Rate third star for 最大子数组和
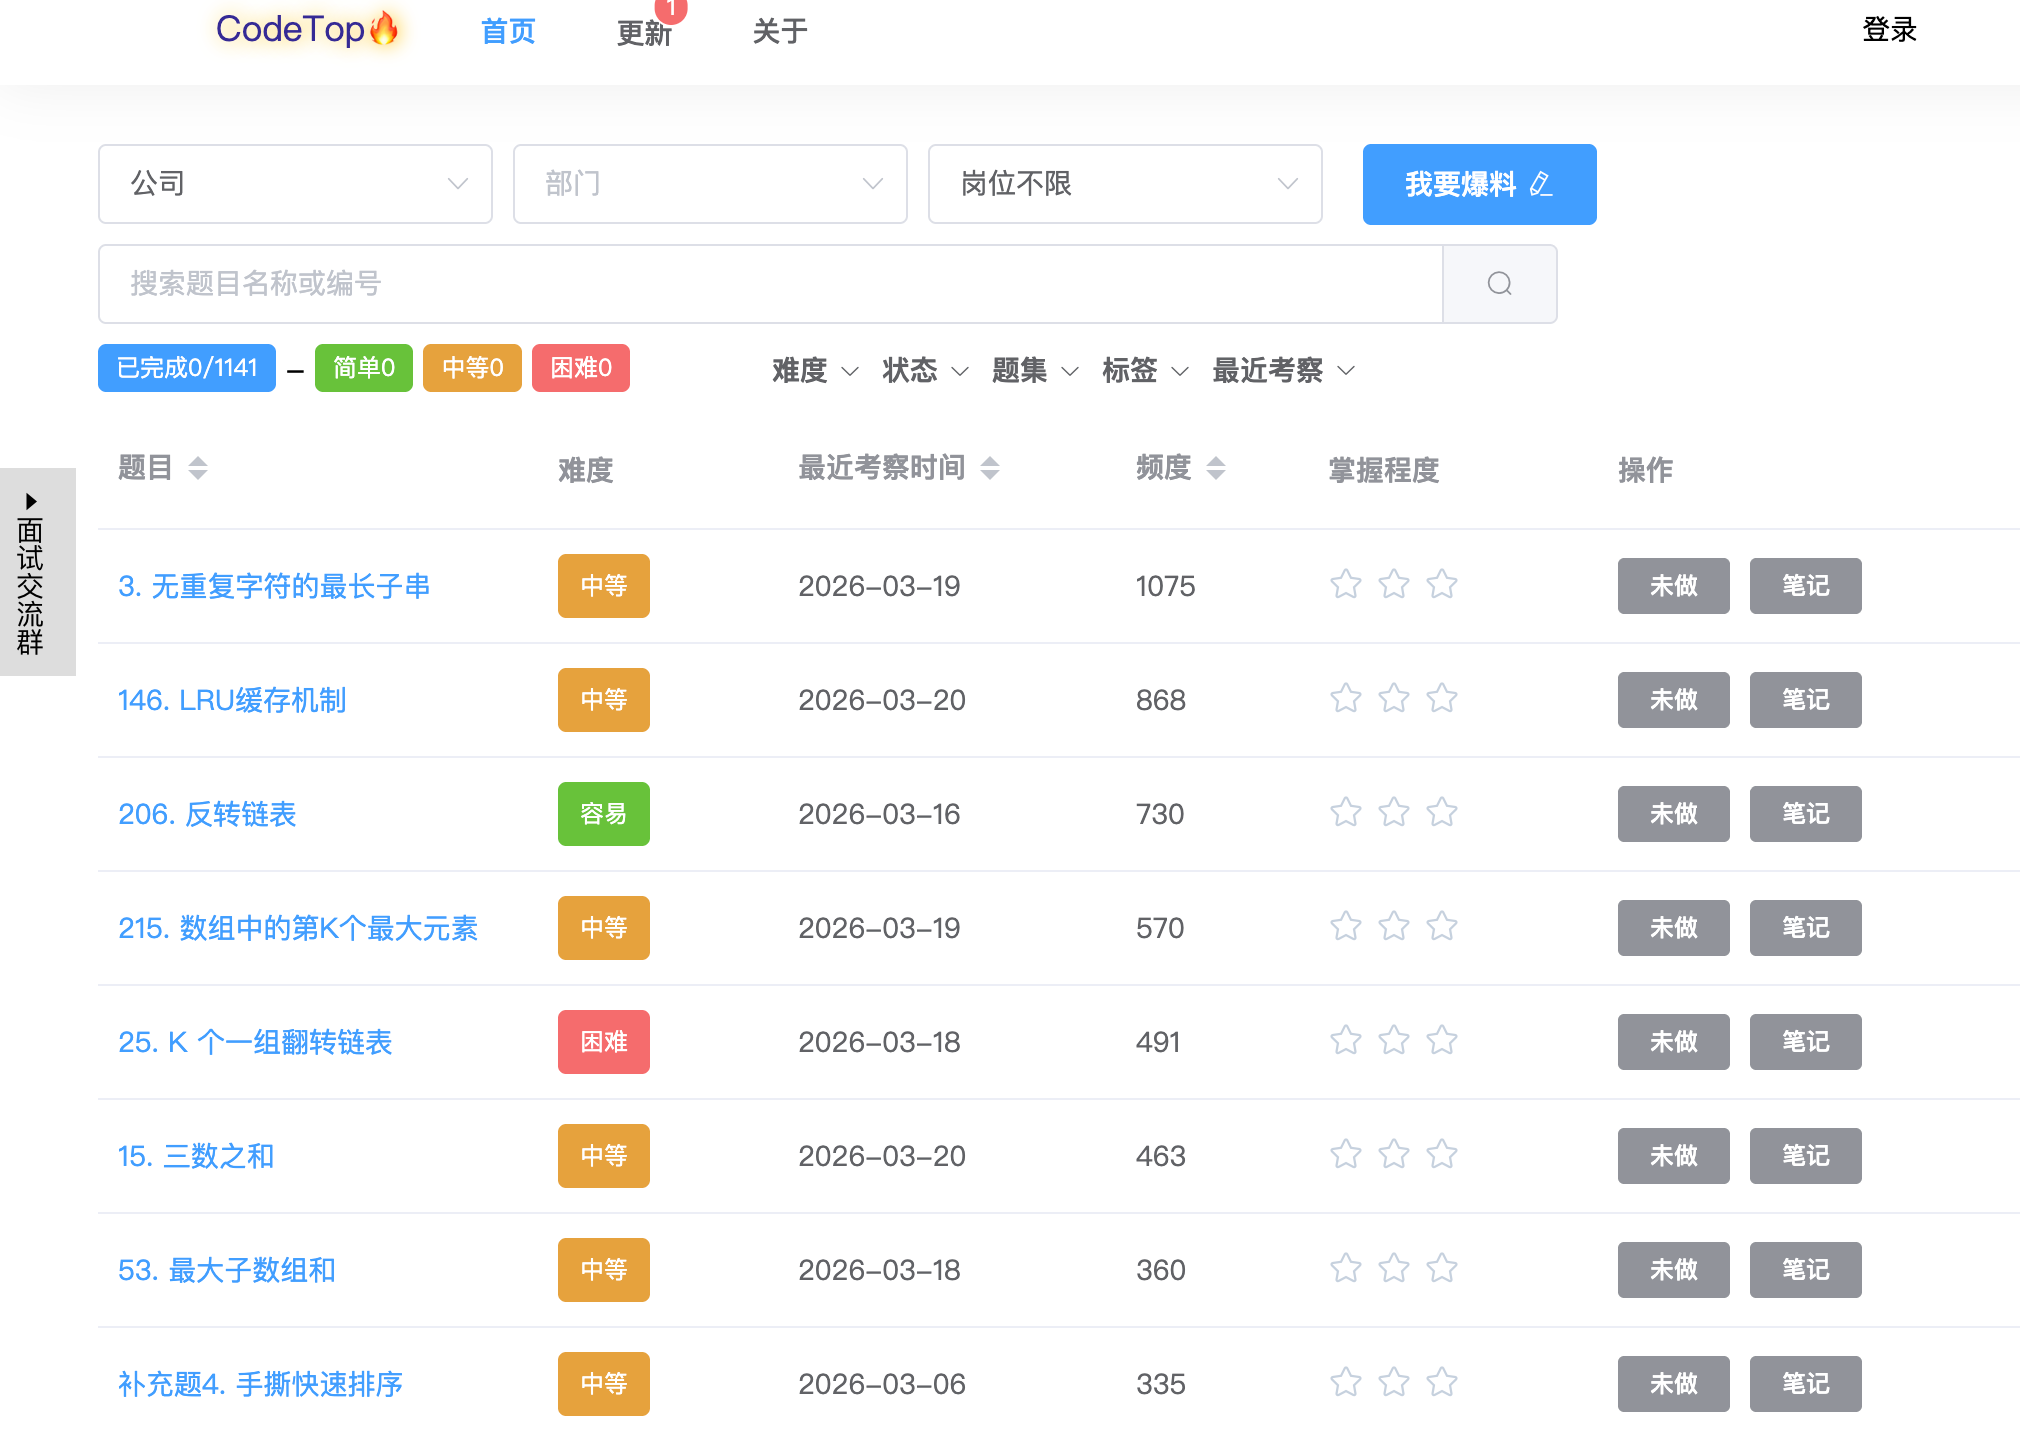This screenshot has height=1436, width=2020. point(1442,1268)
